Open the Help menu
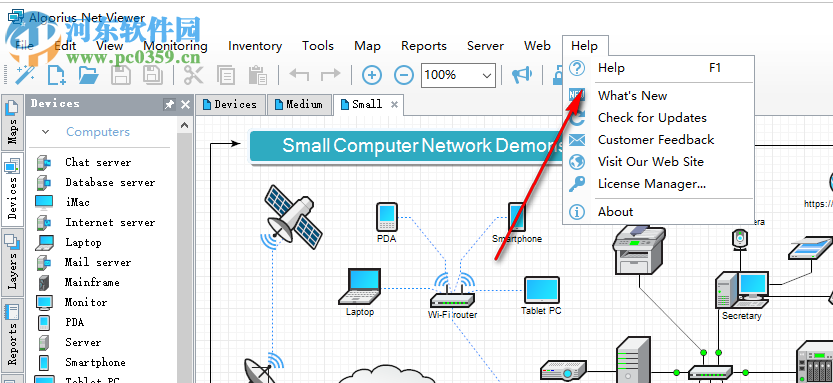The image size is (833, 383). [584, 46]
